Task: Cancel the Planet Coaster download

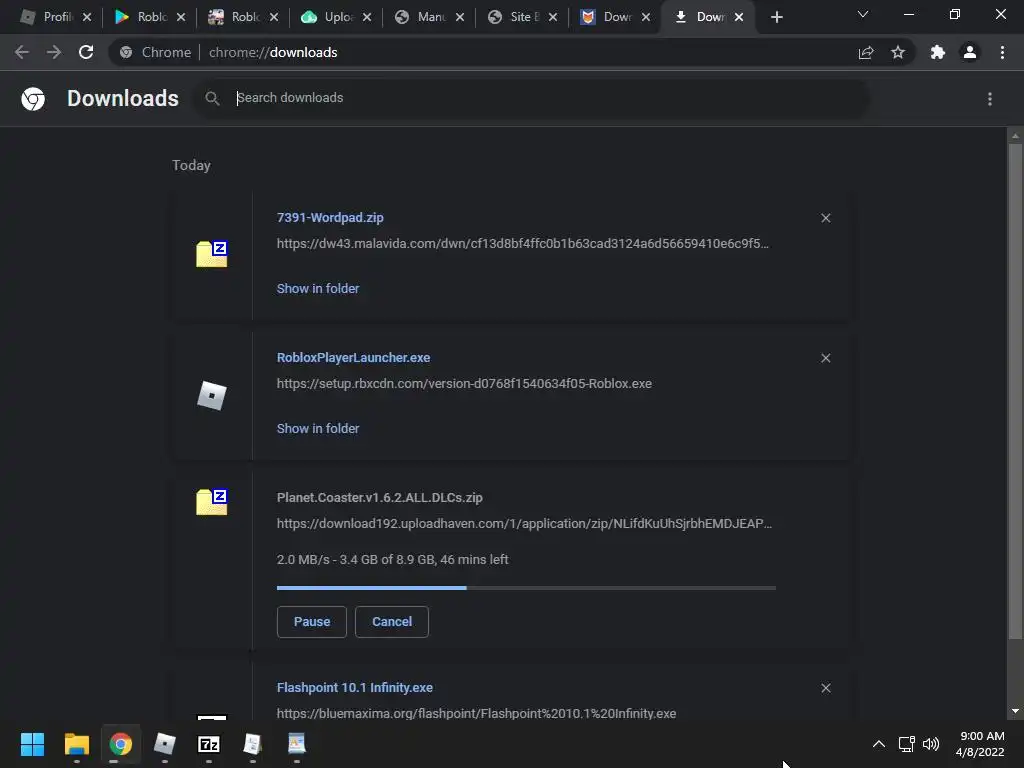Action: pyautogui.click(x=392, y=622)
